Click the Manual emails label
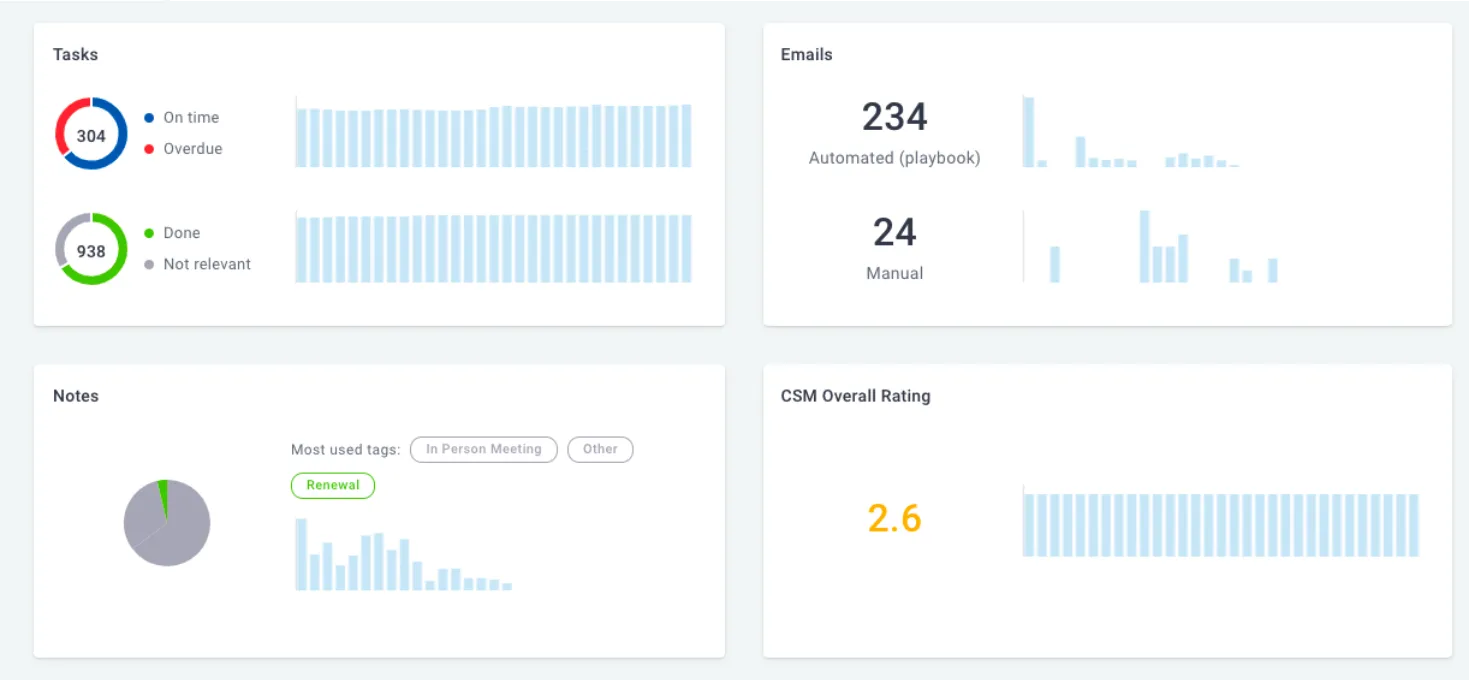Viewport: 1469px width, 680px height. click(x=894, y=273)
